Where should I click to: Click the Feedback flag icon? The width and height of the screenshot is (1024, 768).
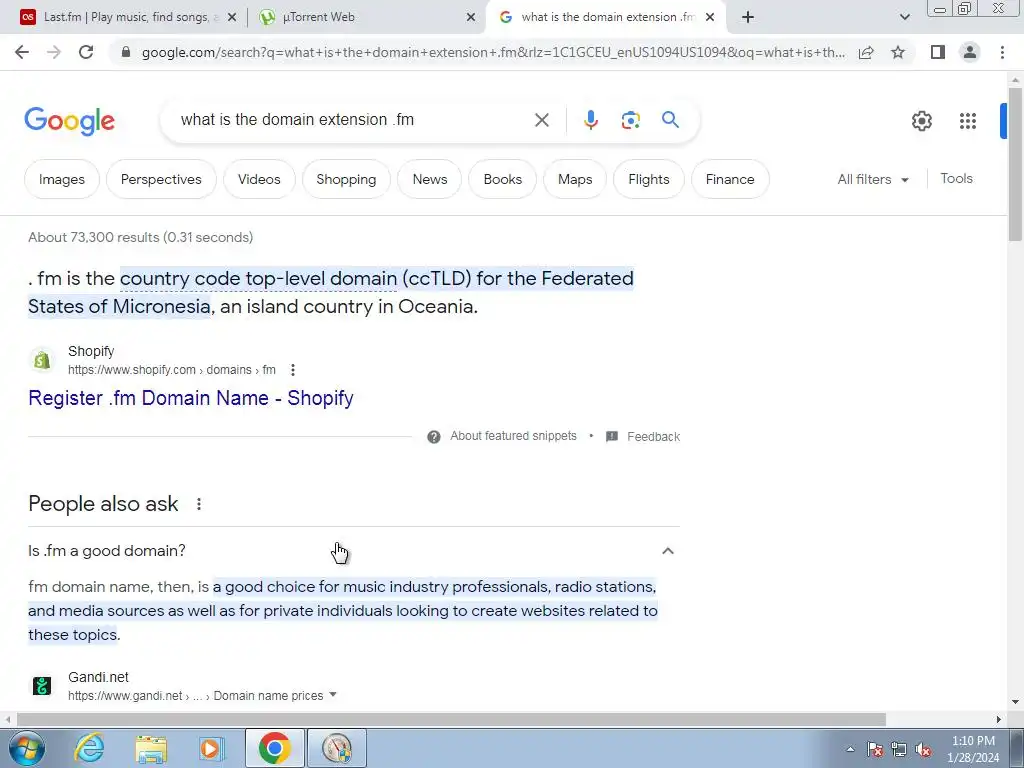point(612,436)
